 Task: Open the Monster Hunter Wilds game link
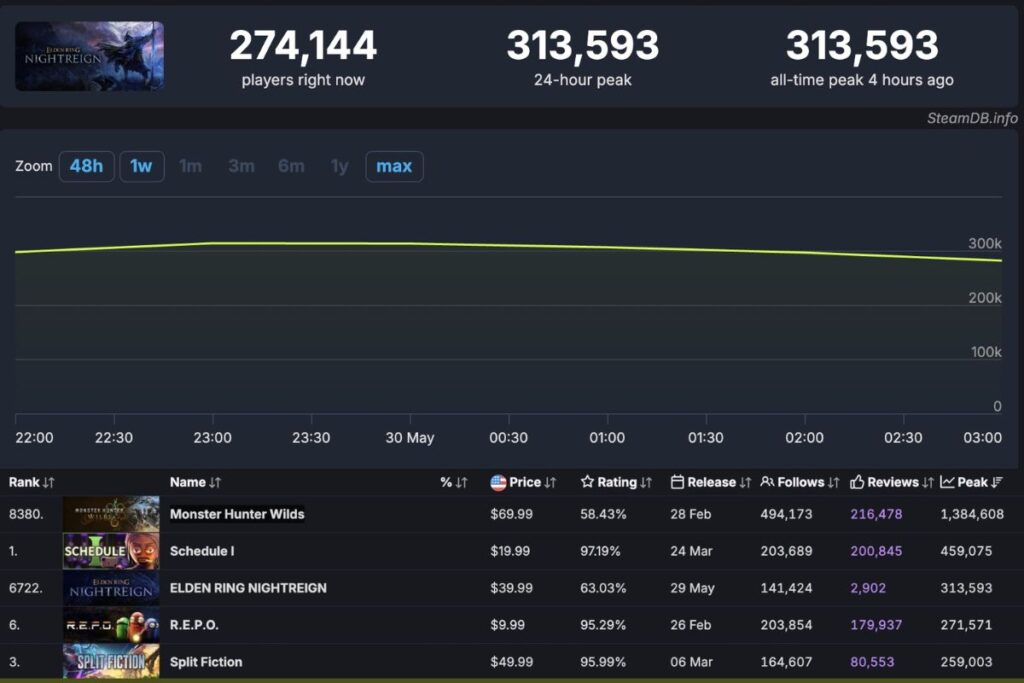237,514
